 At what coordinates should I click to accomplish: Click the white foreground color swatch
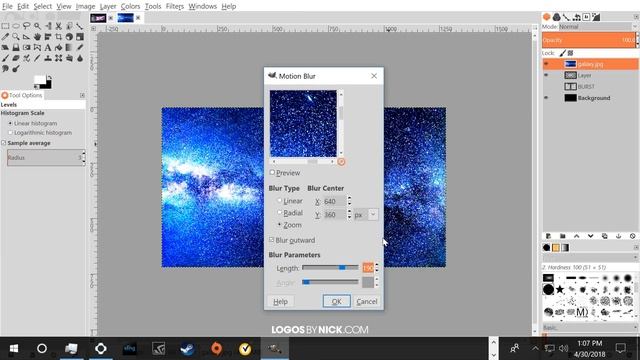point(40,80)
